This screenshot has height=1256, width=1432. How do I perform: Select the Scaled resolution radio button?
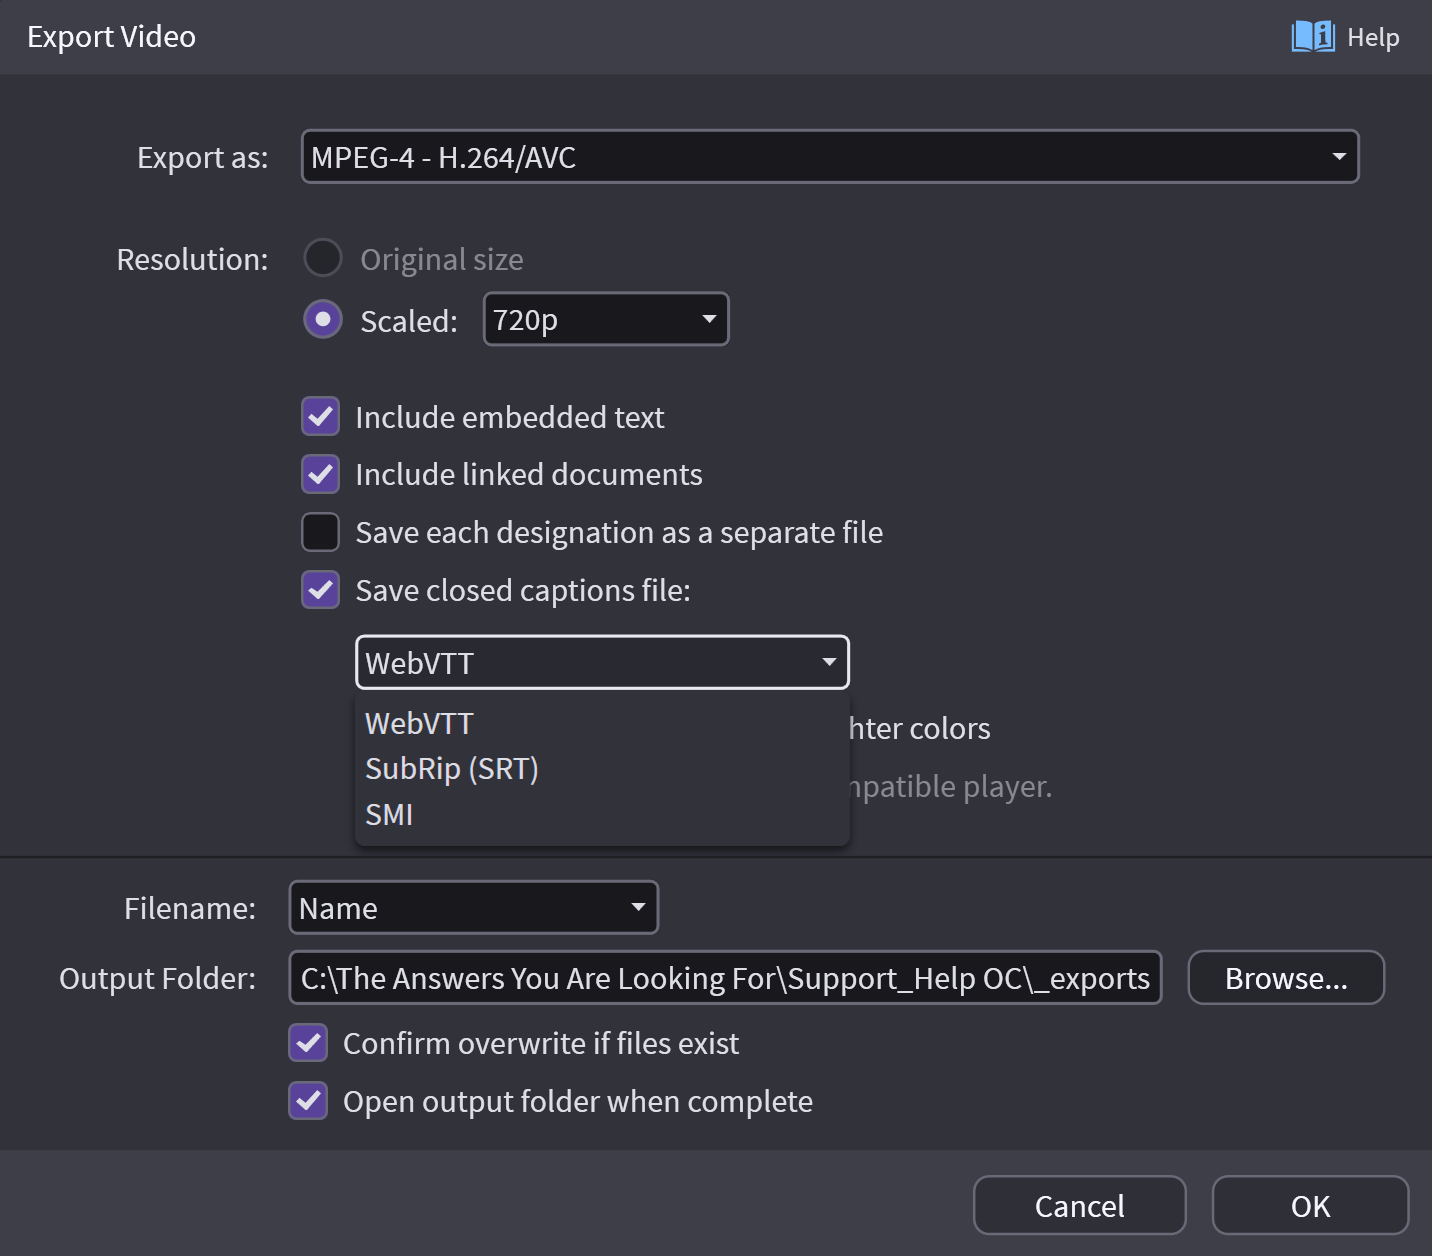click(x=323, y=320)
